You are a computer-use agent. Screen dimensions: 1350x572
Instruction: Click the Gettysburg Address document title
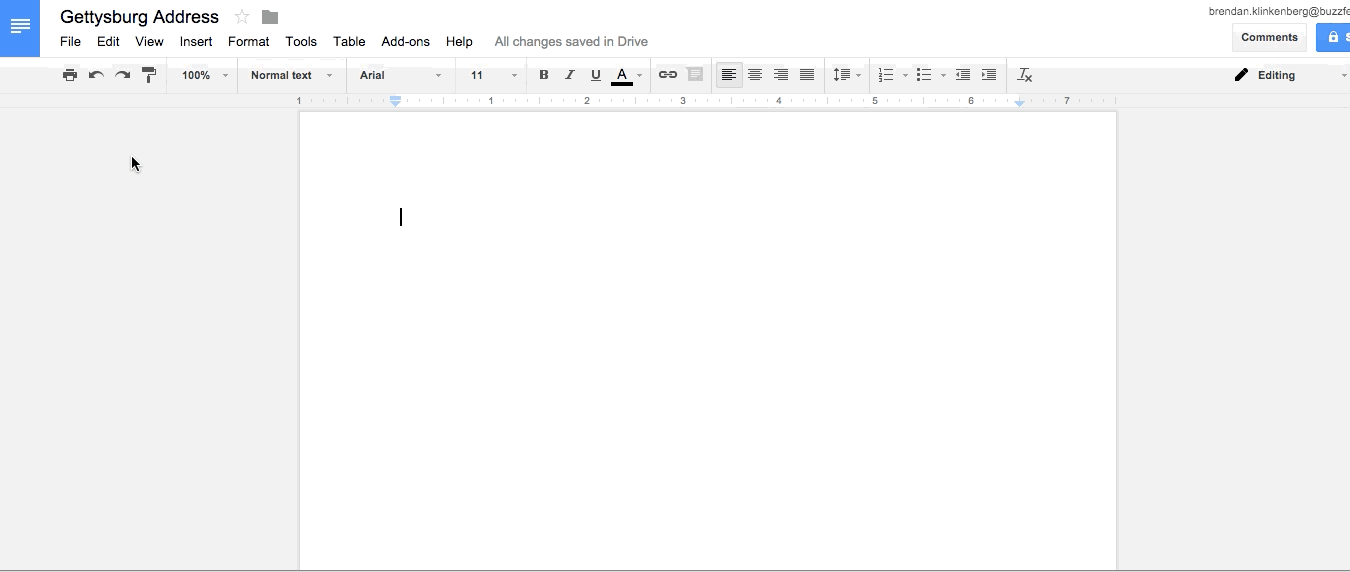click(139, 17)
